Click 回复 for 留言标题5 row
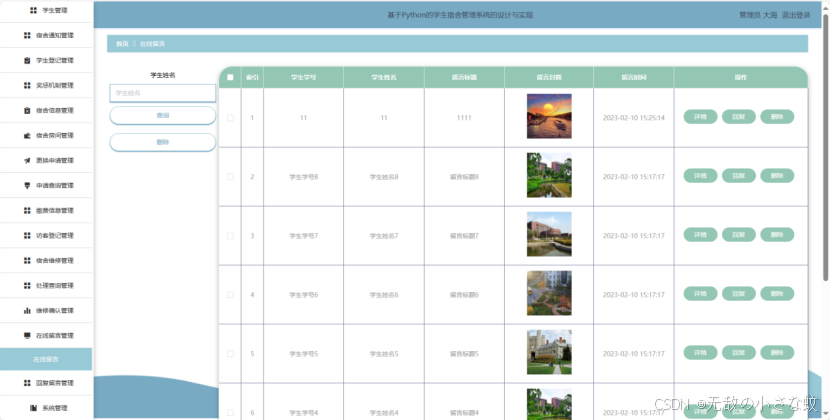Screen dimensions: 830x420 tap(738, 352)
